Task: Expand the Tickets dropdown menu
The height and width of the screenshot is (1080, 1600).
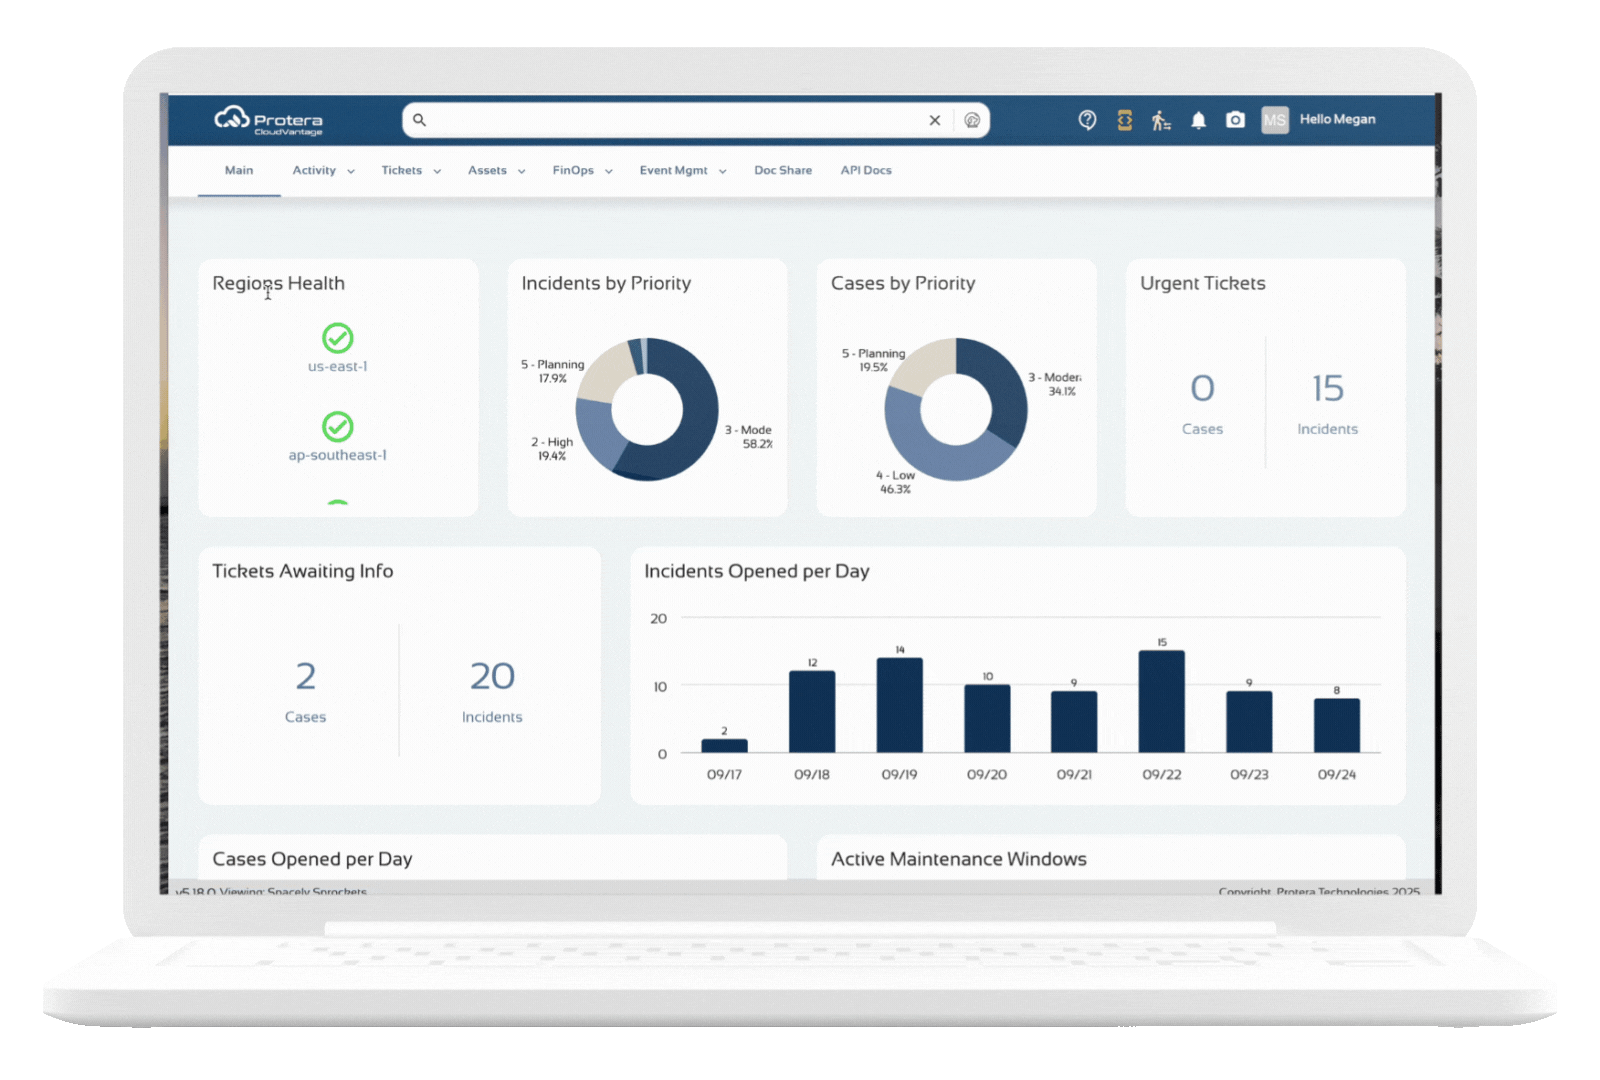Action: pyautogui.click(x=410, y=171)
